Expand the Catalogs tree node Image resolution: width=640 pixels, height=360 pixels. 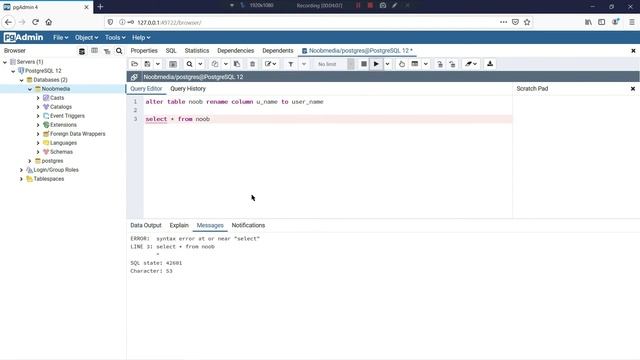38,107
